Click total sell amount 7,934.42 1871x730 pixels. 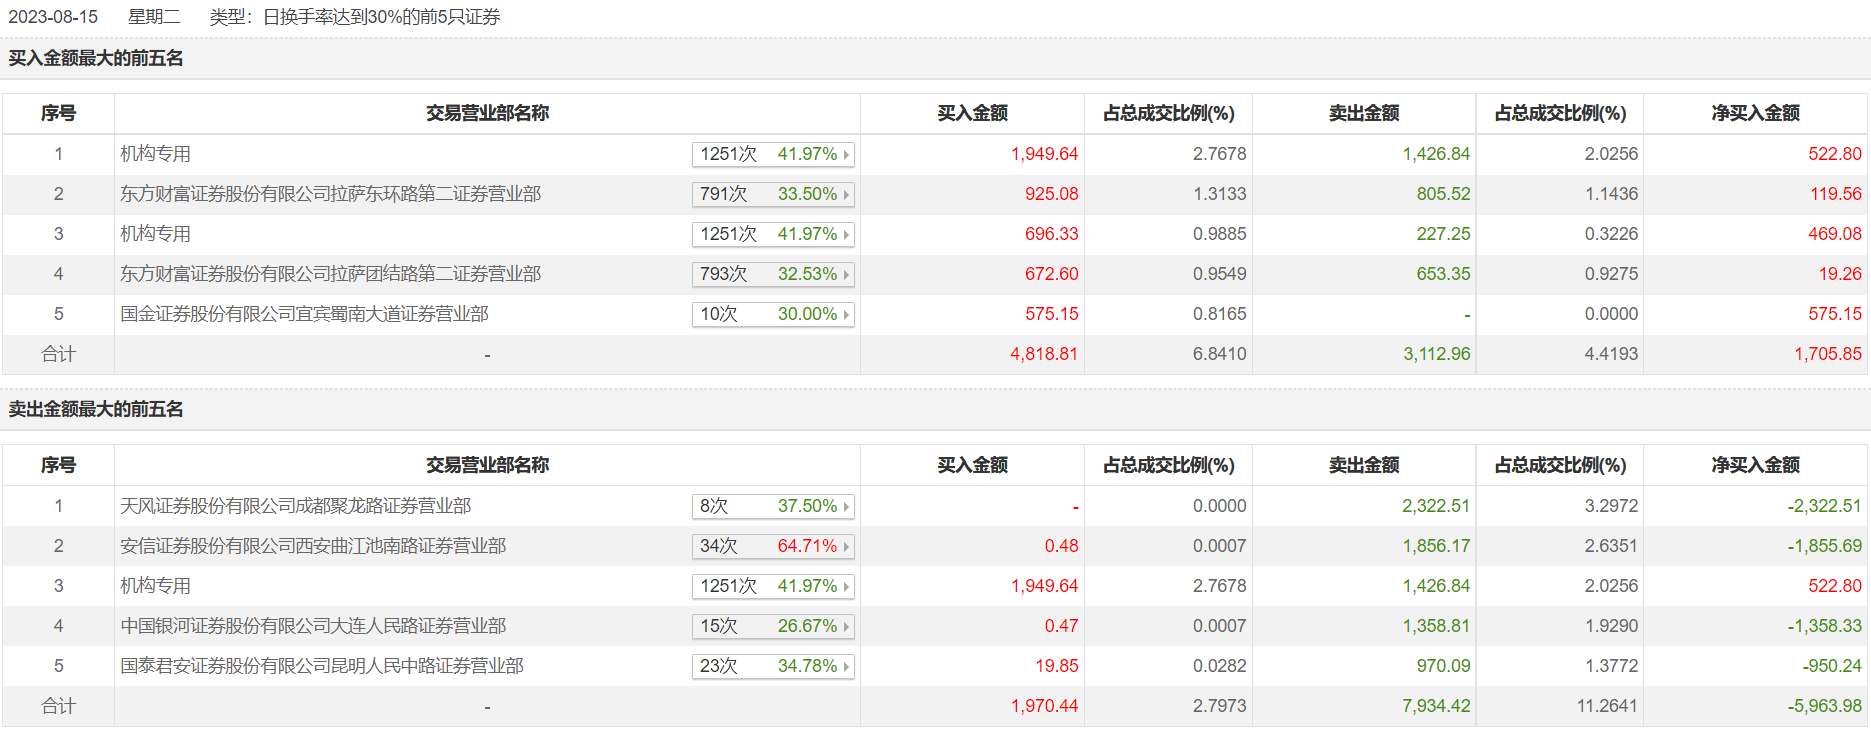tap(1436, 706)
